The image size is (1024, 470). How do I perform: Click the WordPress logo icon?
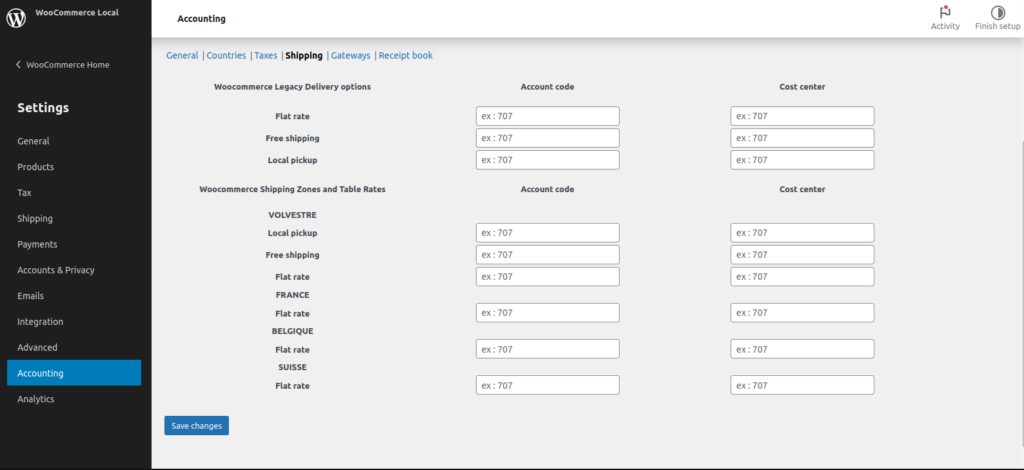tap(16, 18)
